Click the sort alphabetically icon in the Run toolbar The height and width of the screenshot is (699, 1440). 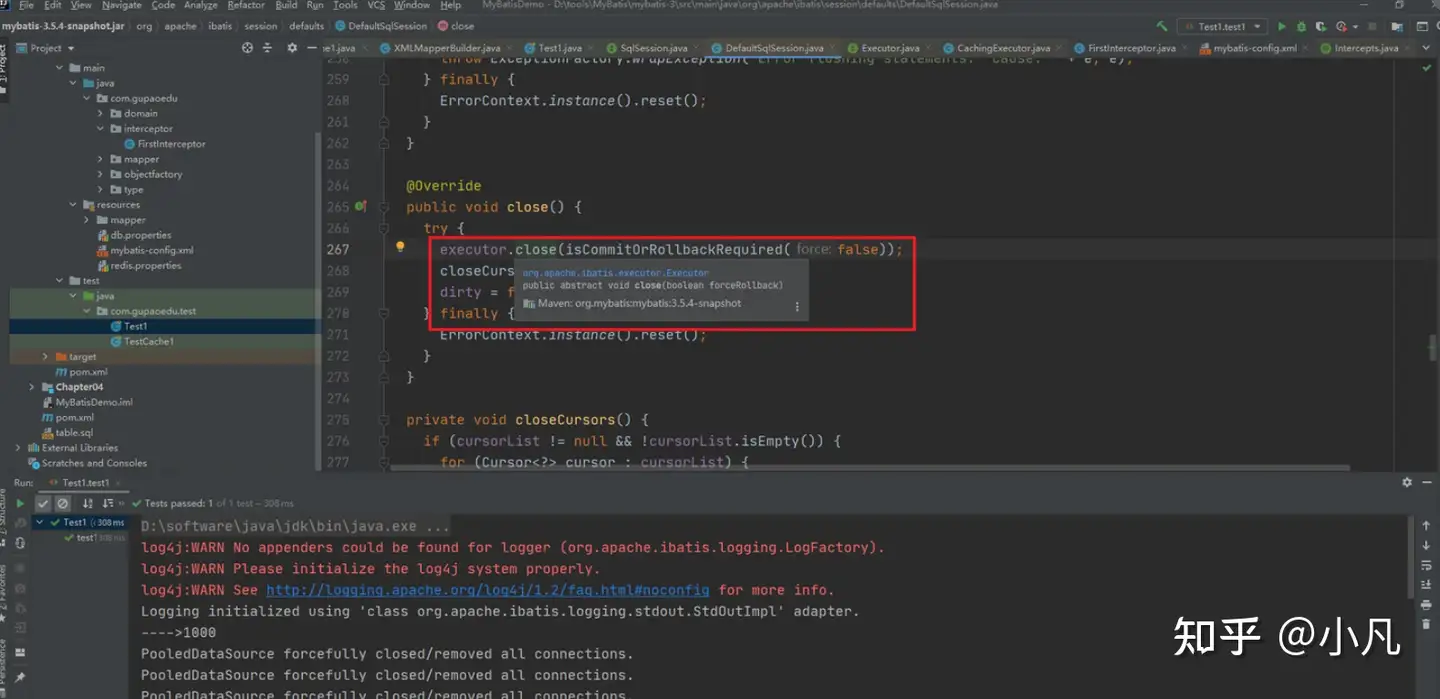87,504
